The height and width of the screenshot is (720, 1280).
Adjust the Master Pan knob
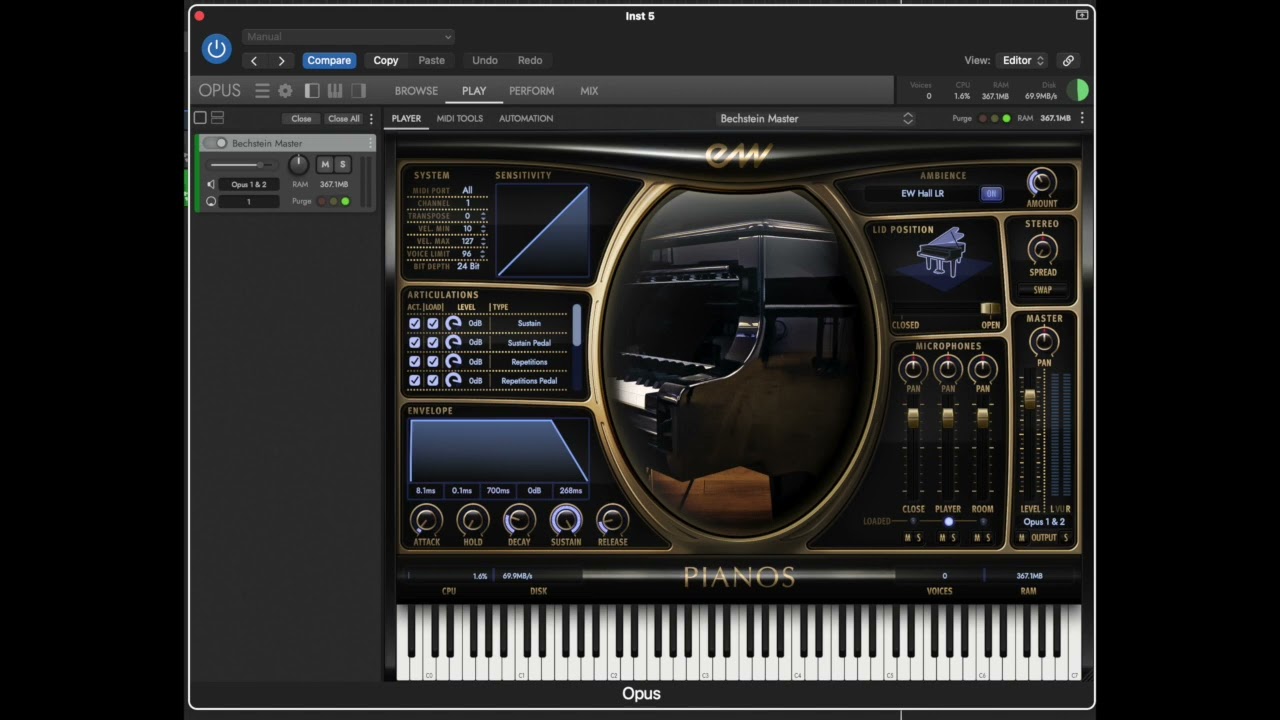click(1043, 341)
